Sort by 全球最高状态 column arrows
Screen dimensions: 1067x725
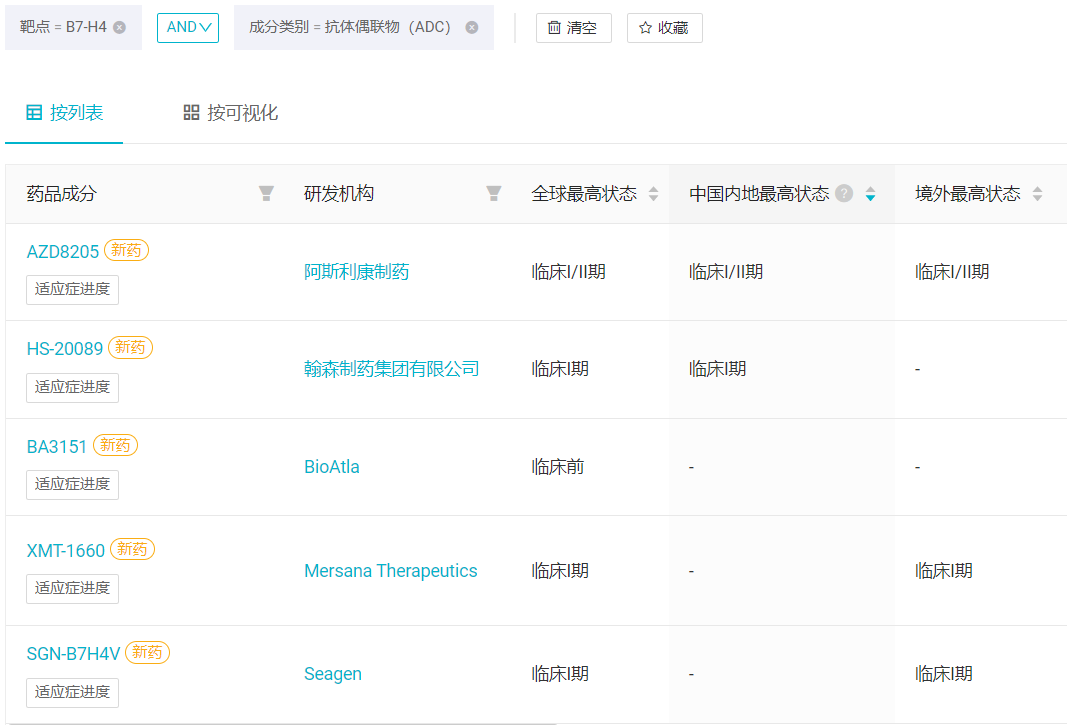click(x=653, y=194)
